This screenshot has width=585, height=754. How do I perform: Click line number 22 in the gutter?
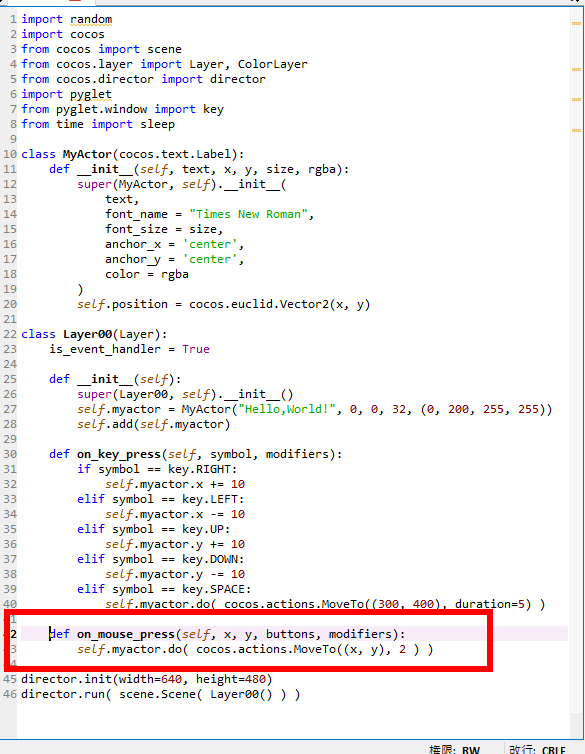coord(10,334)
